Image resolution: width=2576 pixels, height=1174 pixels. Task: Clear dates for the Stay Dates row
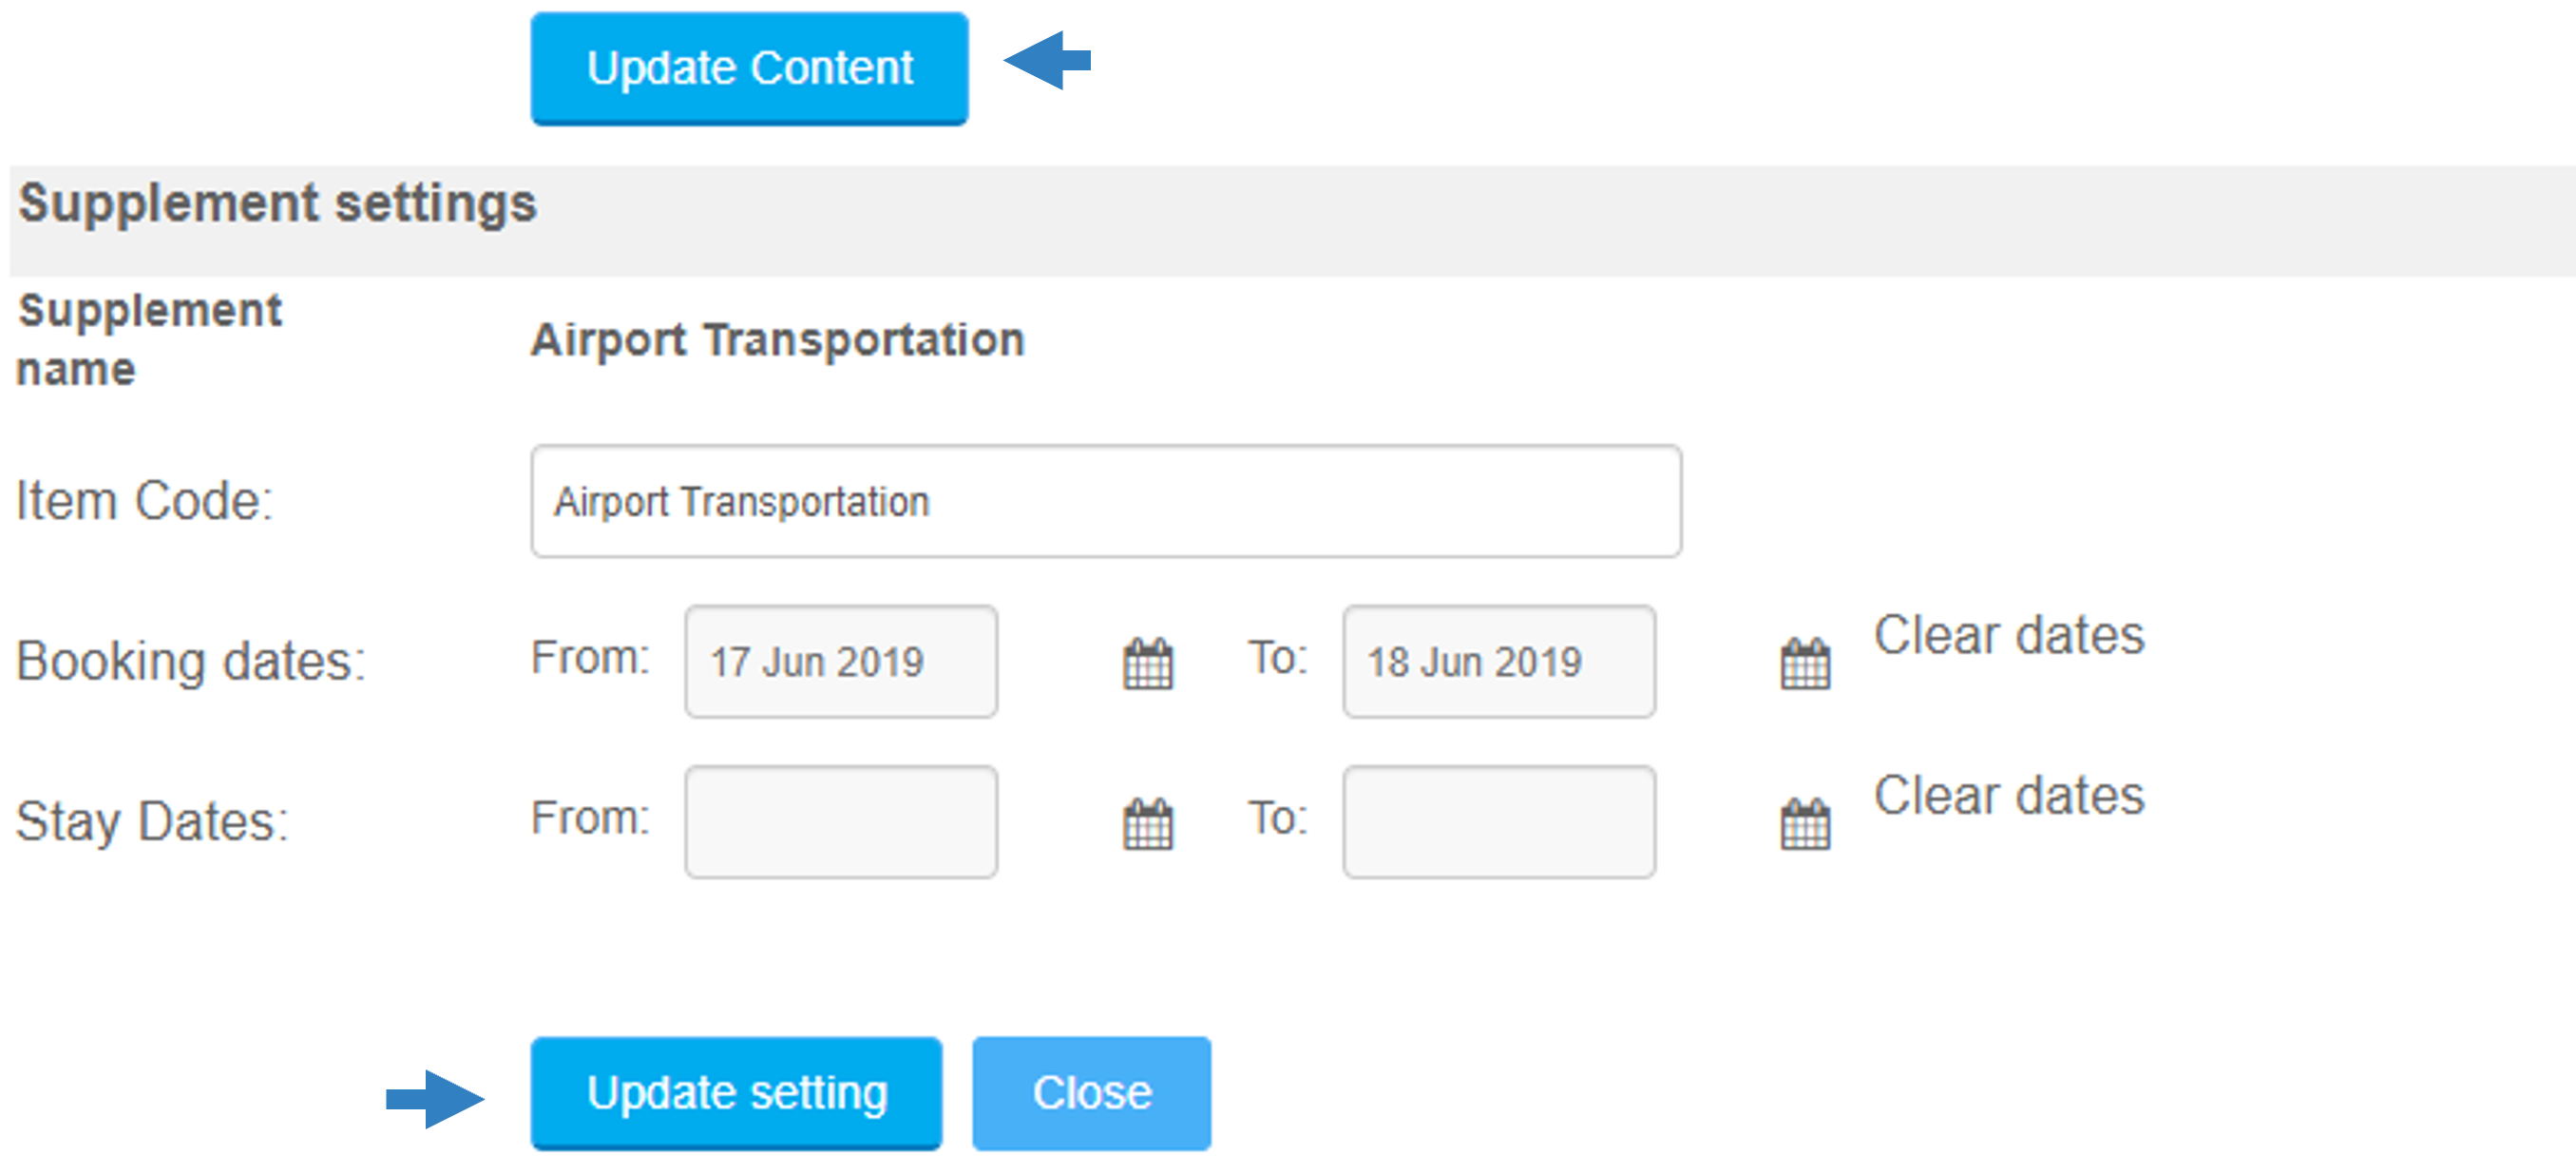[x=2008, y=796]
